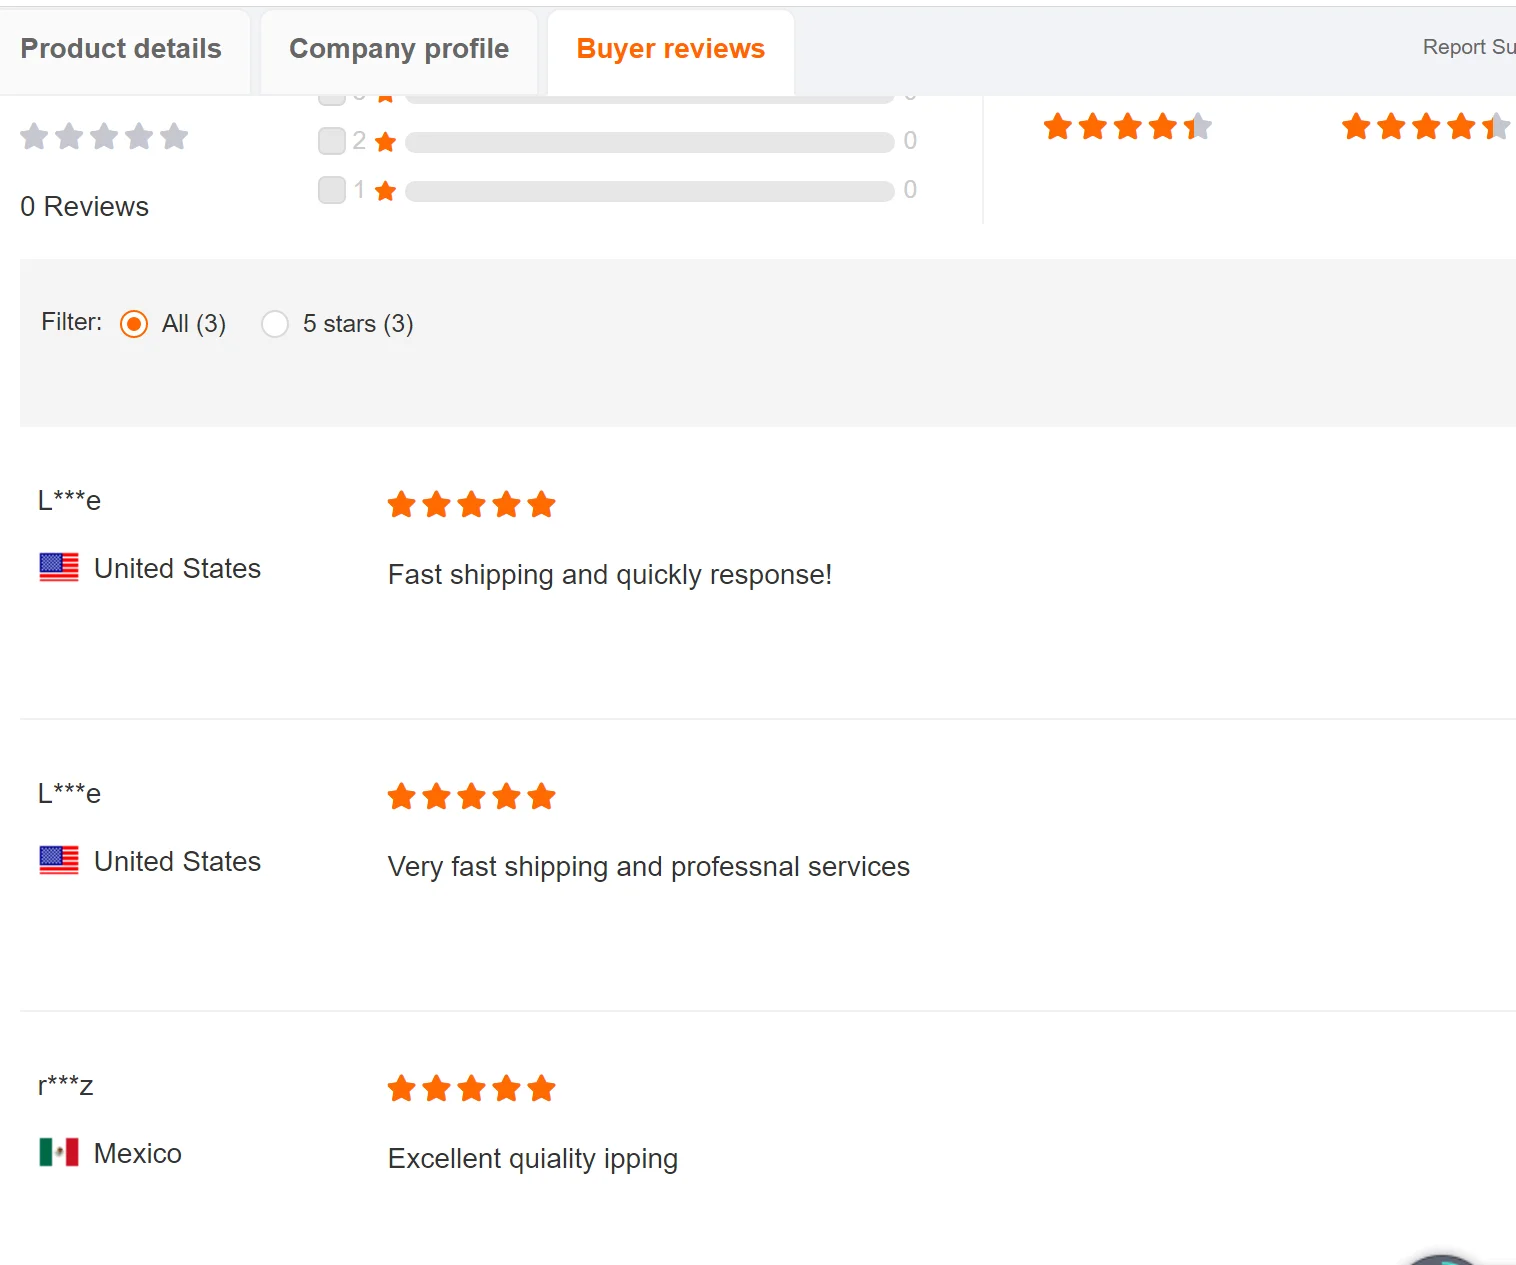Select the All (3) filter radio button
Screen dimensions: 1516x1265
[134, 324]
